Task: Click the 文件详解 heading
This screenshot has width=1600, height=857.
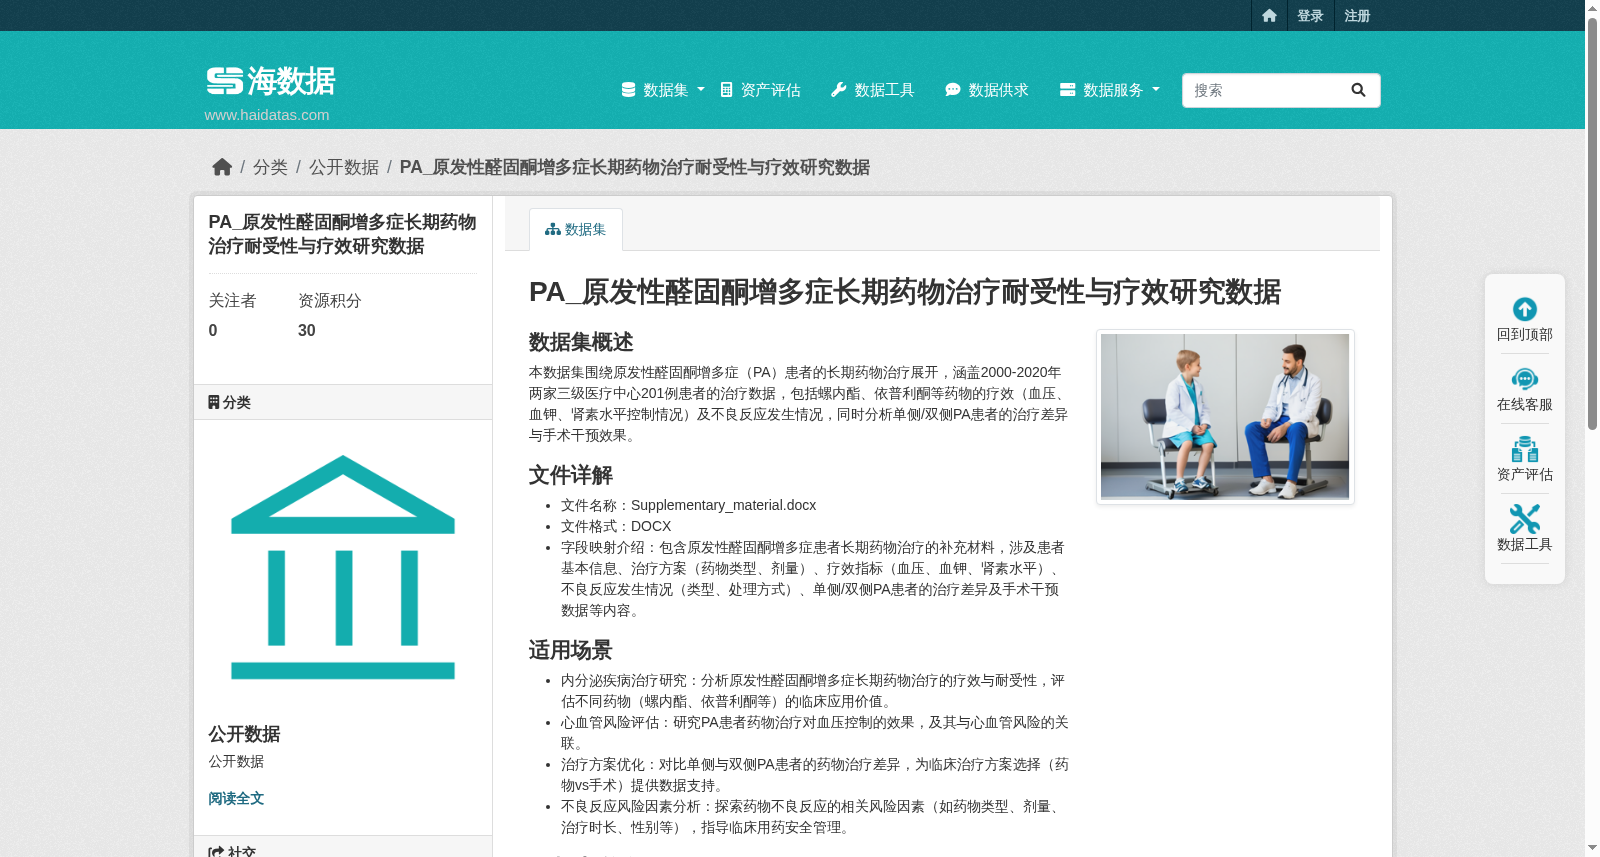Action: pos(571,475)
